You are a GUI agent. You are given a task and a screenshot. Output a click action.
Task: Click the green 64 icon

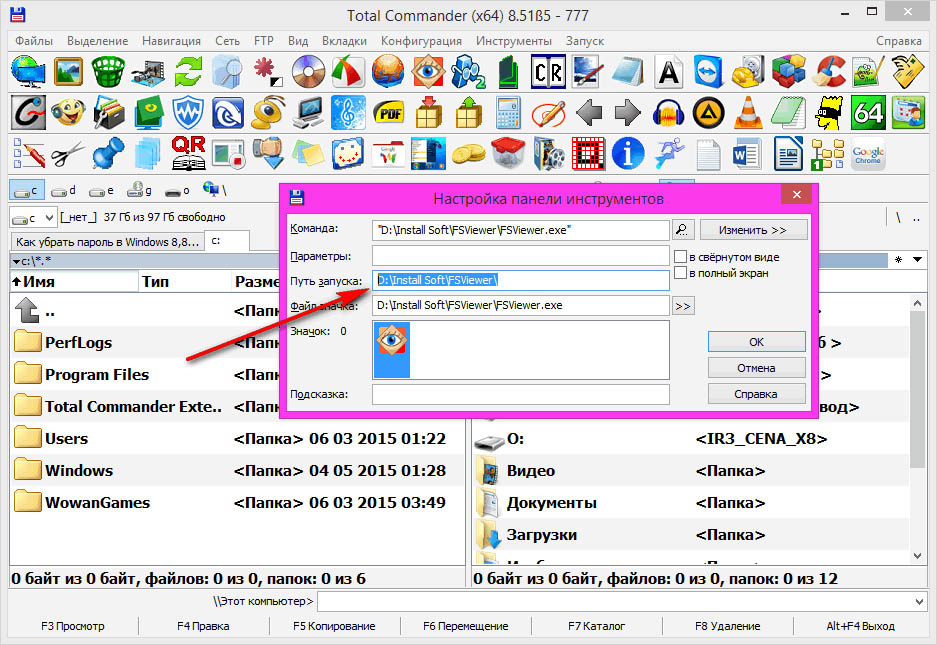(868, 112)
